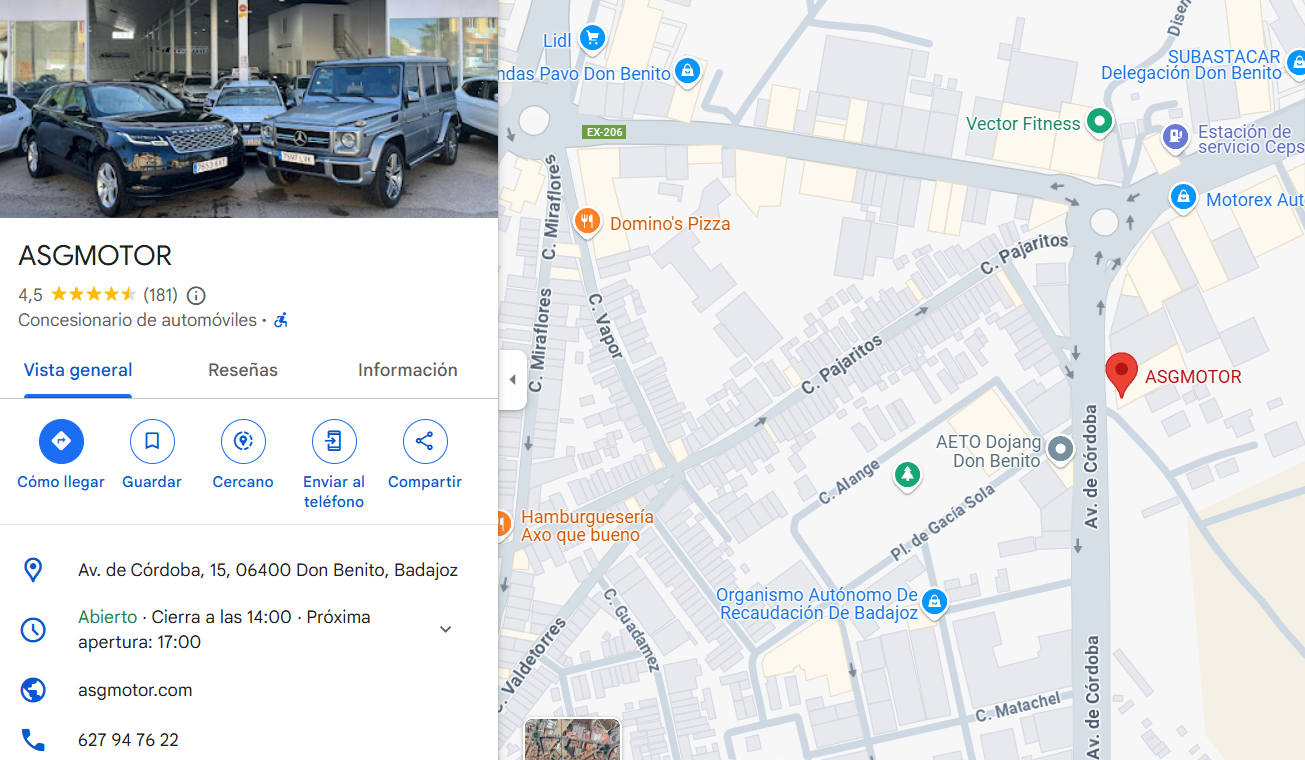Select the Motorex shopping bag marker
1305x760 pixels.
(x=1184, y=197)
